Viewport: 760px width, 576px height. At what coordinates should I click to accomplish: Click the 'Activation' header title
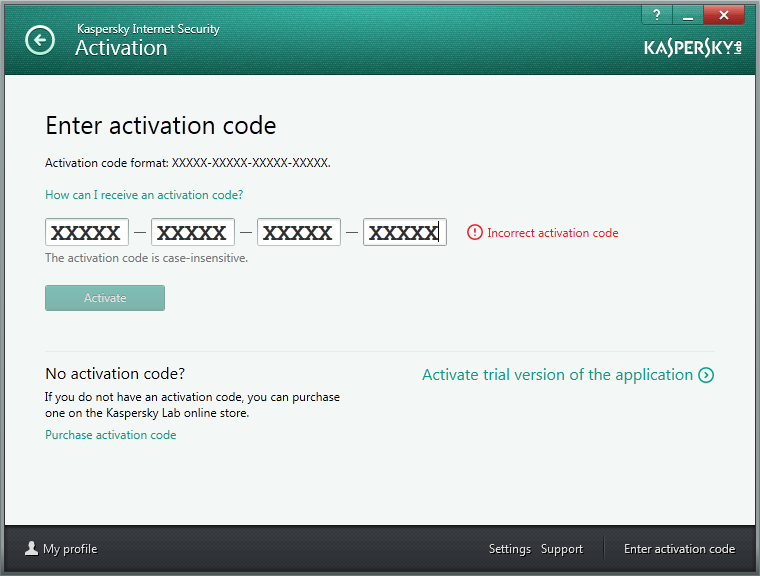pyautogui.click(x=121, y=48)
